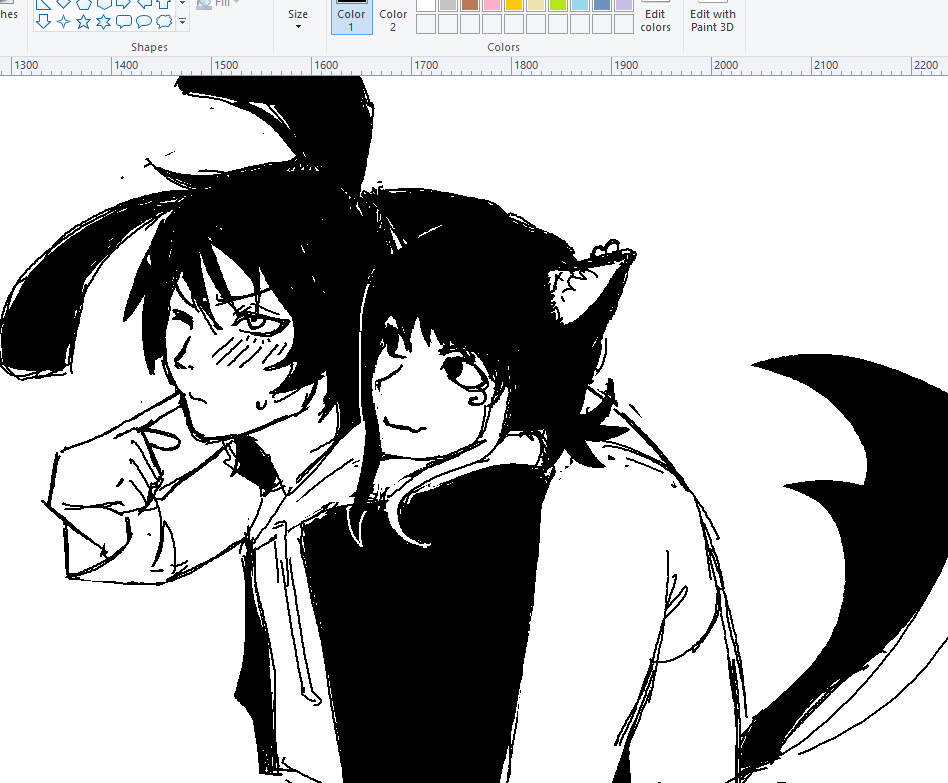The height and width of the screenshot is (783, 948).
Task: Pick the white color swatch
Action: [426, 4]
